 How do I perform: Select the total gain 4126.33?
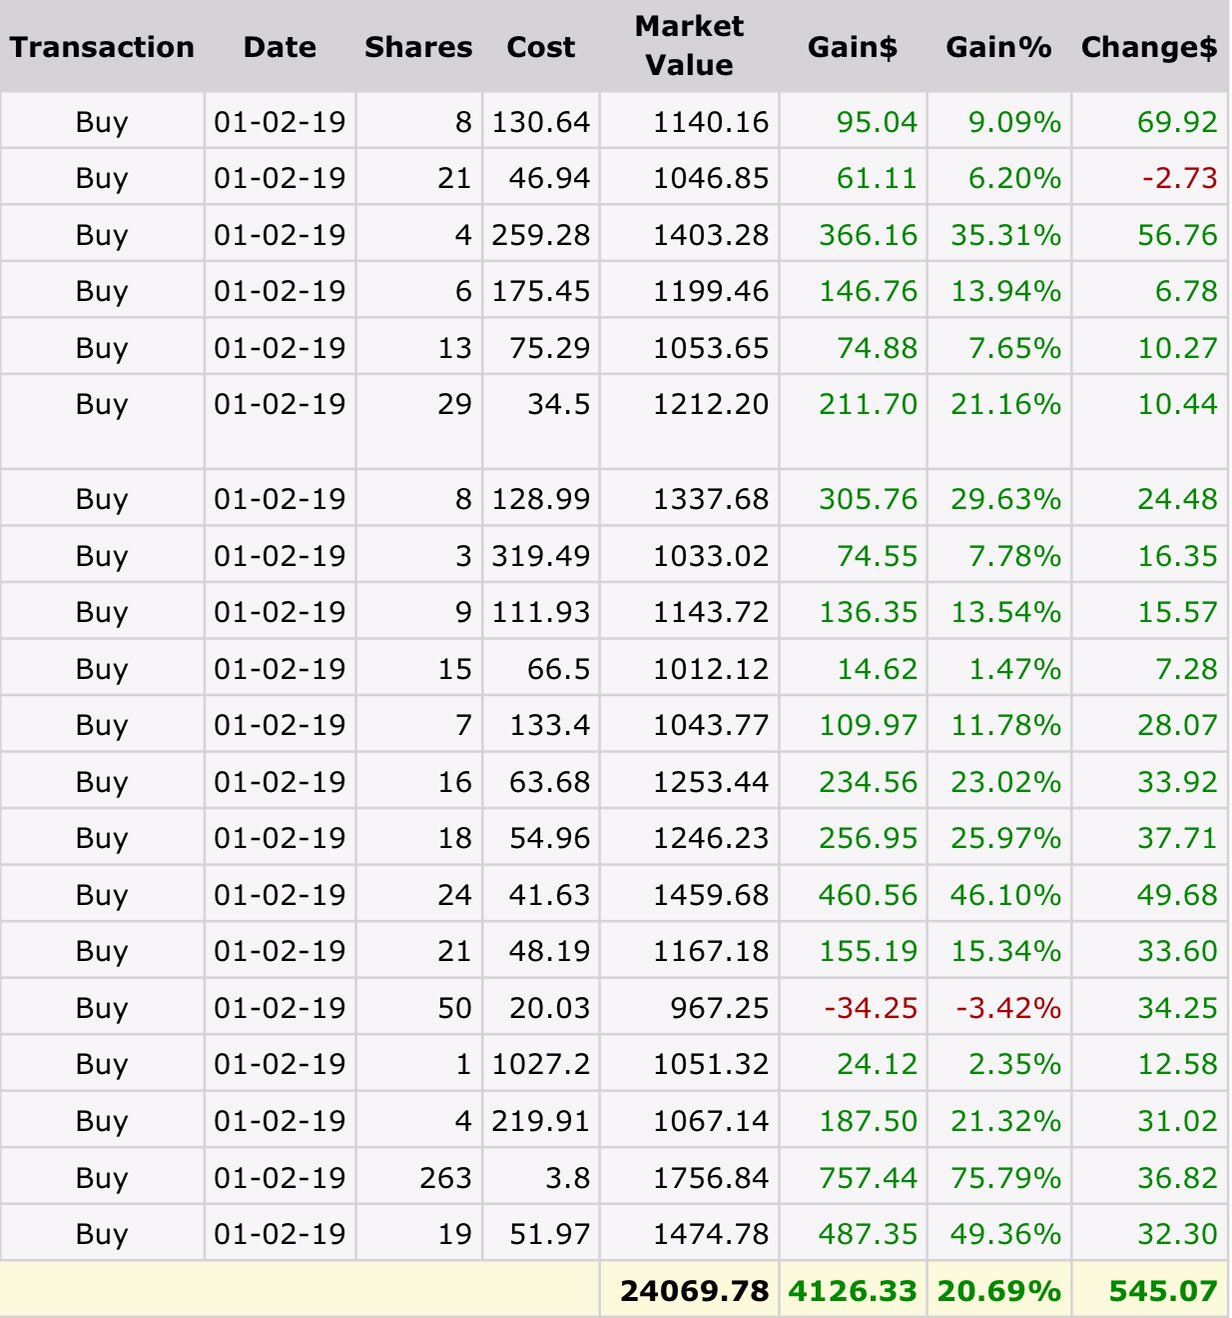pos(852,1291)
